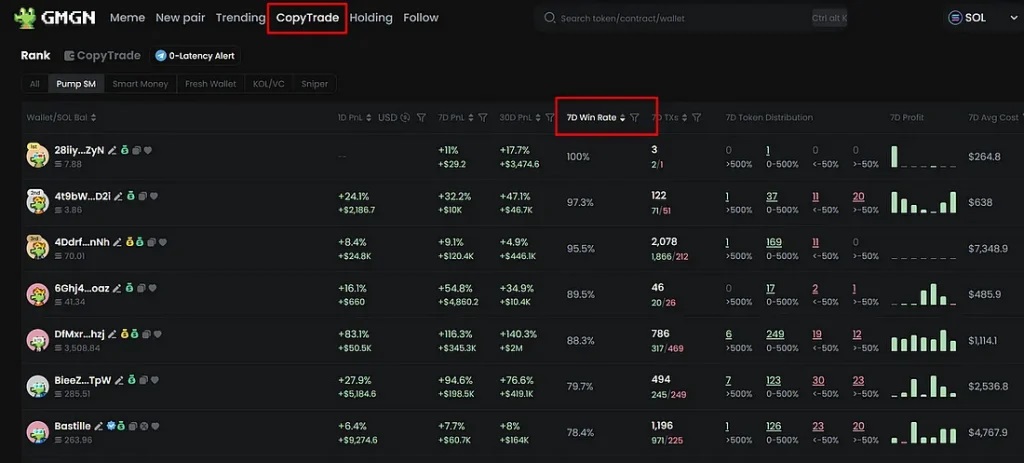Open the Meme navigation item
The height and width of the screenshot is (463, 1024).
pyautogui.click(x=127, y=18)
